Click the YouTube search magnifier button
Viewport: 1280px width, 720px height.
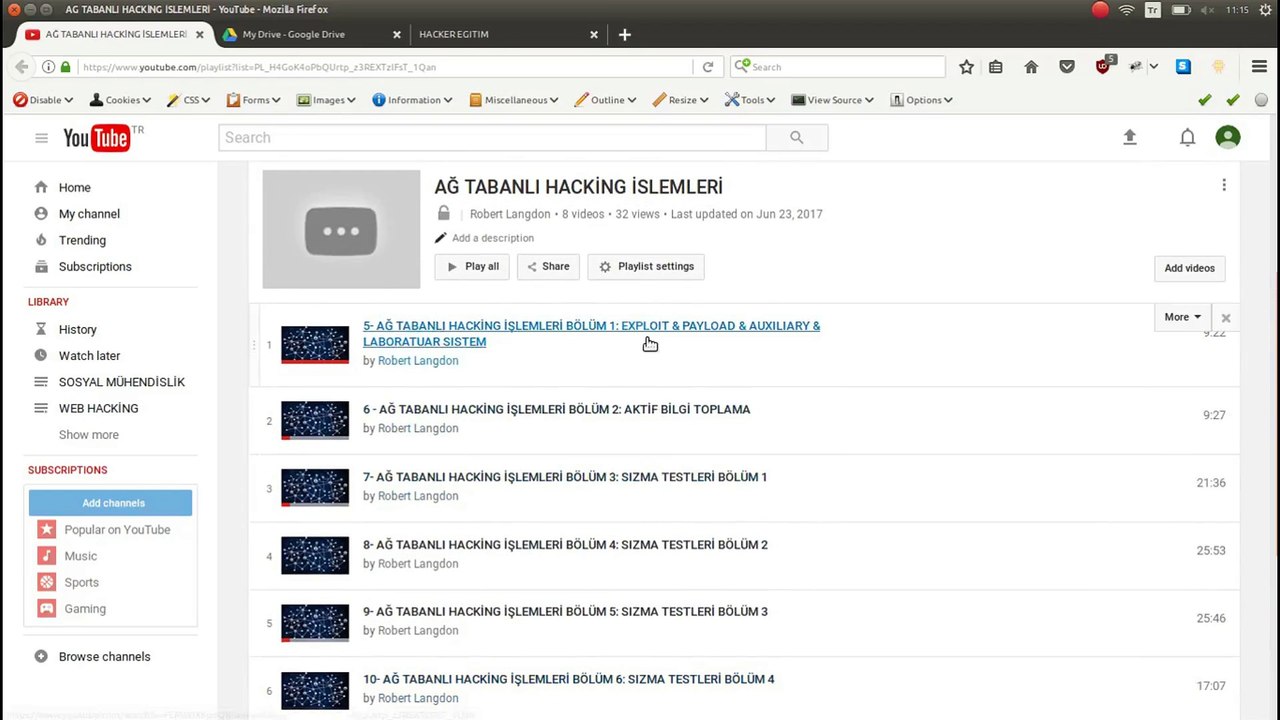[x=797, y=138]
